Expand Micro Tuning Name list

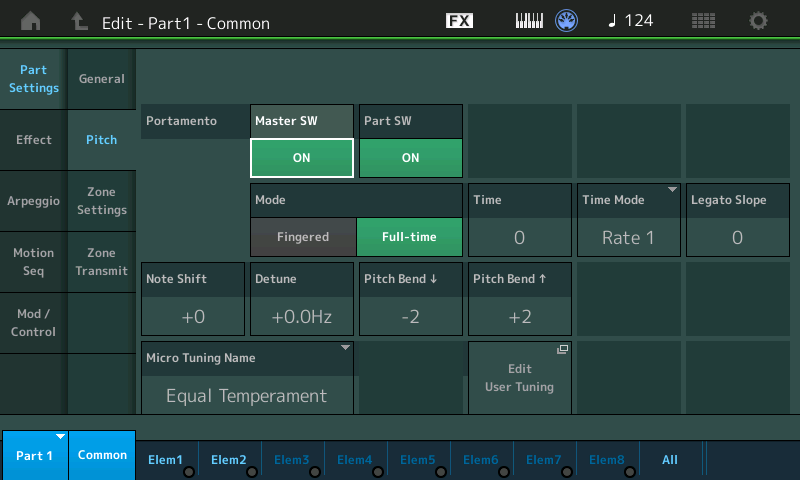[x=247, y=377]
